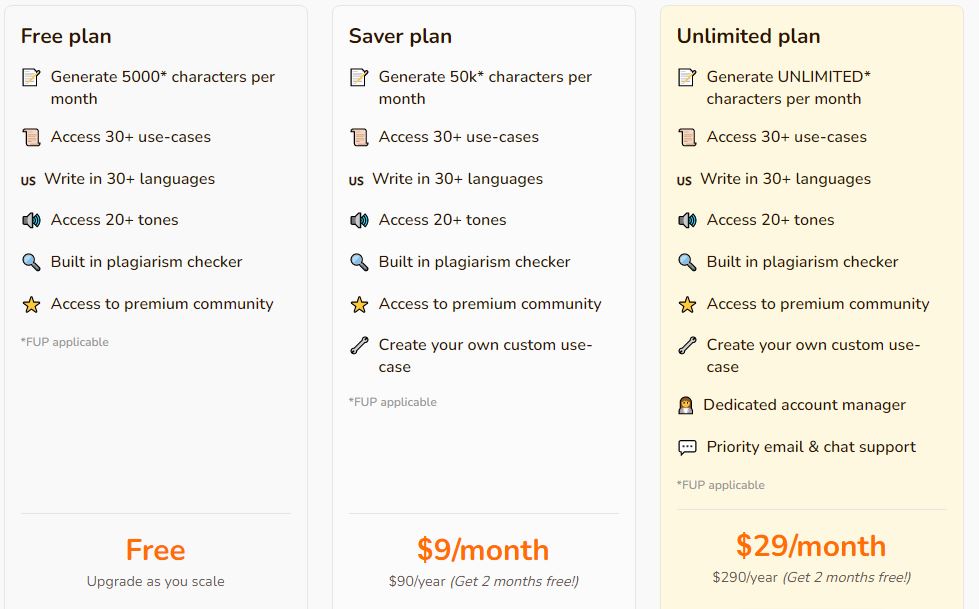Click the magnifier icon in Free plan
Screen dimensions: 979x609
(31, 262)
